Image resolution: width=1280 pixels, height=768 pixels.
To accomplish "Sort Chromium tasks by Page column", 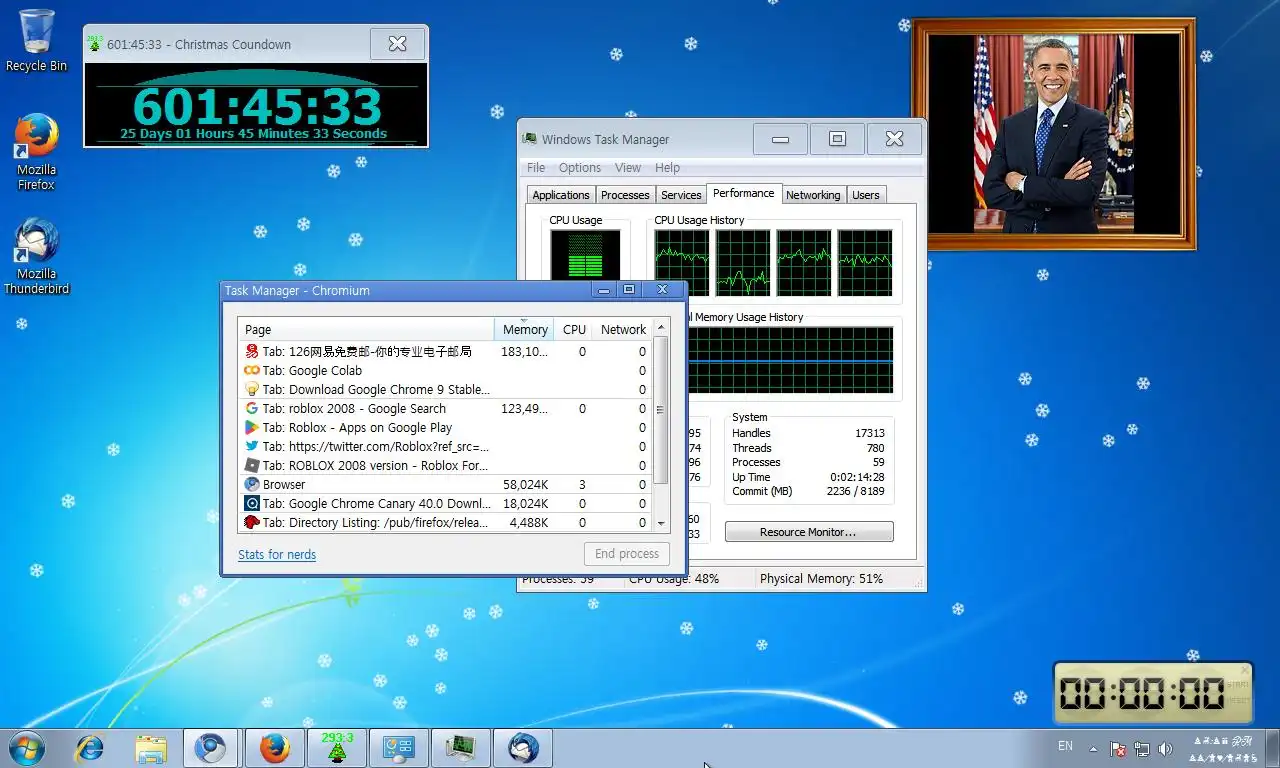I will (x=366, y=330).
